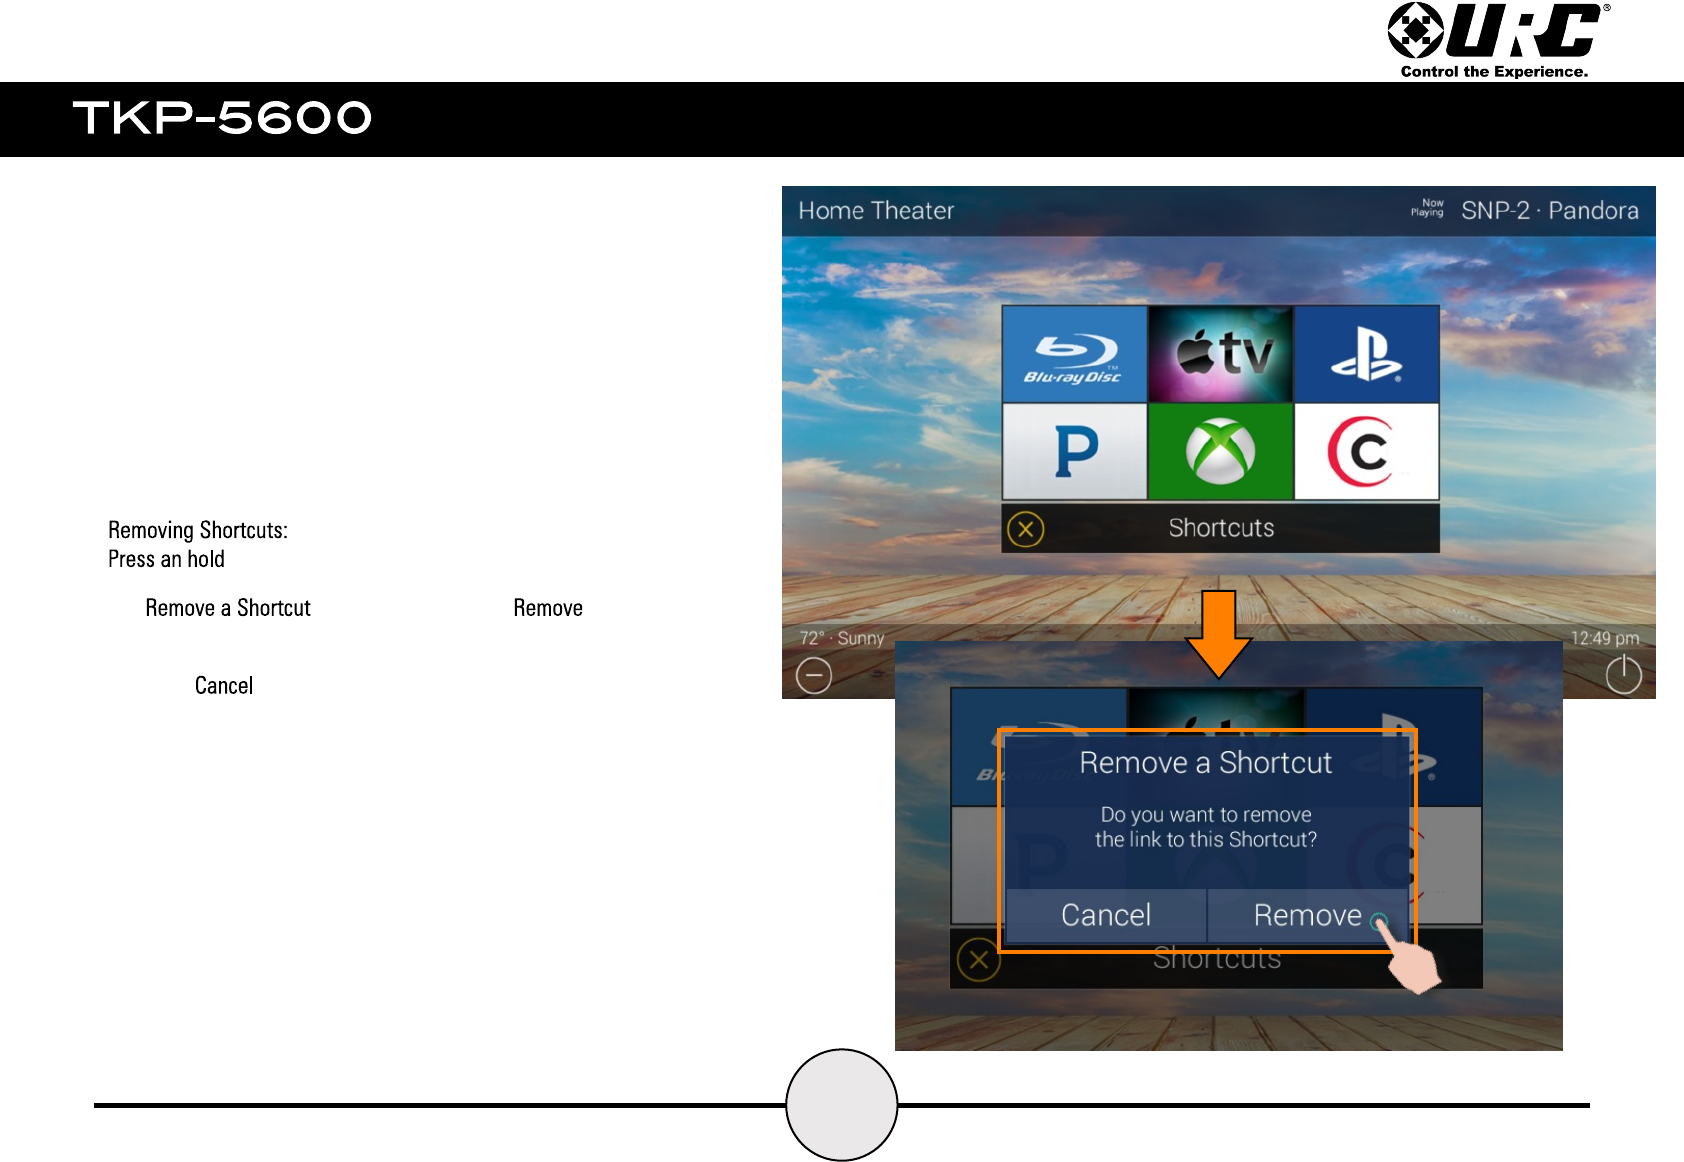The width and height of the screenshot is (1684, 1162).
Task: Choose Cancel in the Remove a Shortcut dialog
Action: pyautogui.click(x=1106, y=915)
